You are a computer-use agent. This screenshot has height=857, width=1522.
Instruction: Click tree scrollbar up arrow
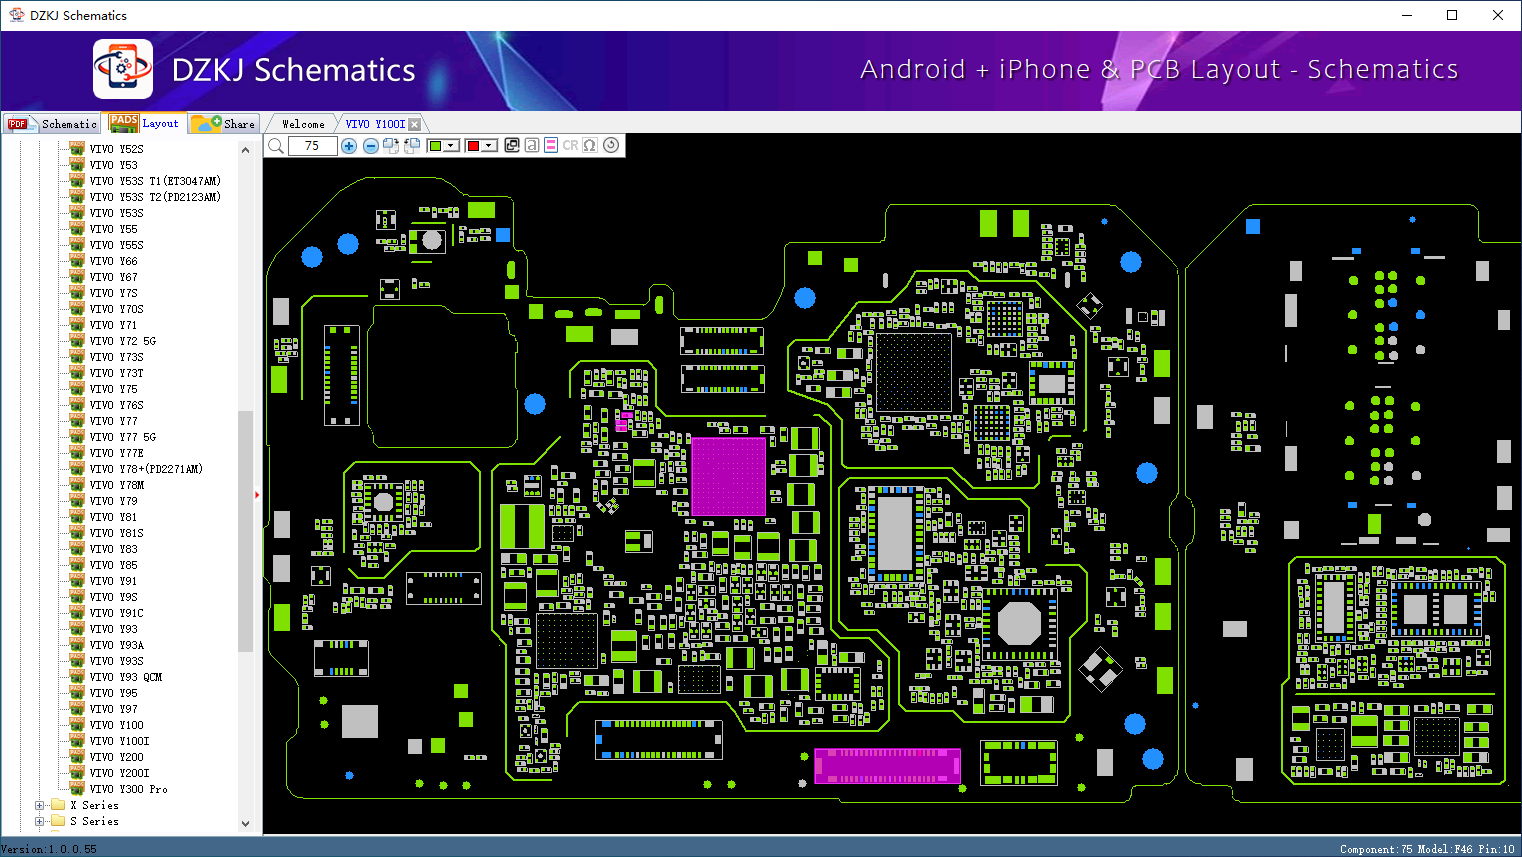246,150
